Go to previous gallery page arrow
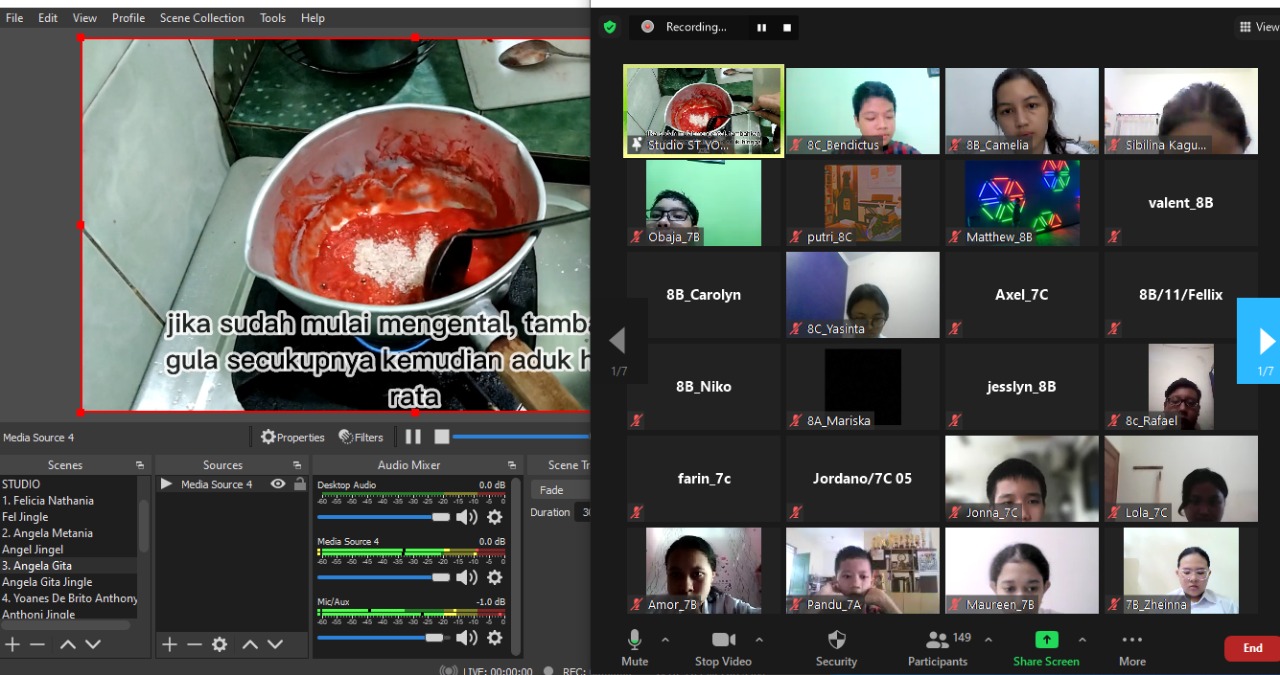The image size is (1280, 675). pos(618,341)
